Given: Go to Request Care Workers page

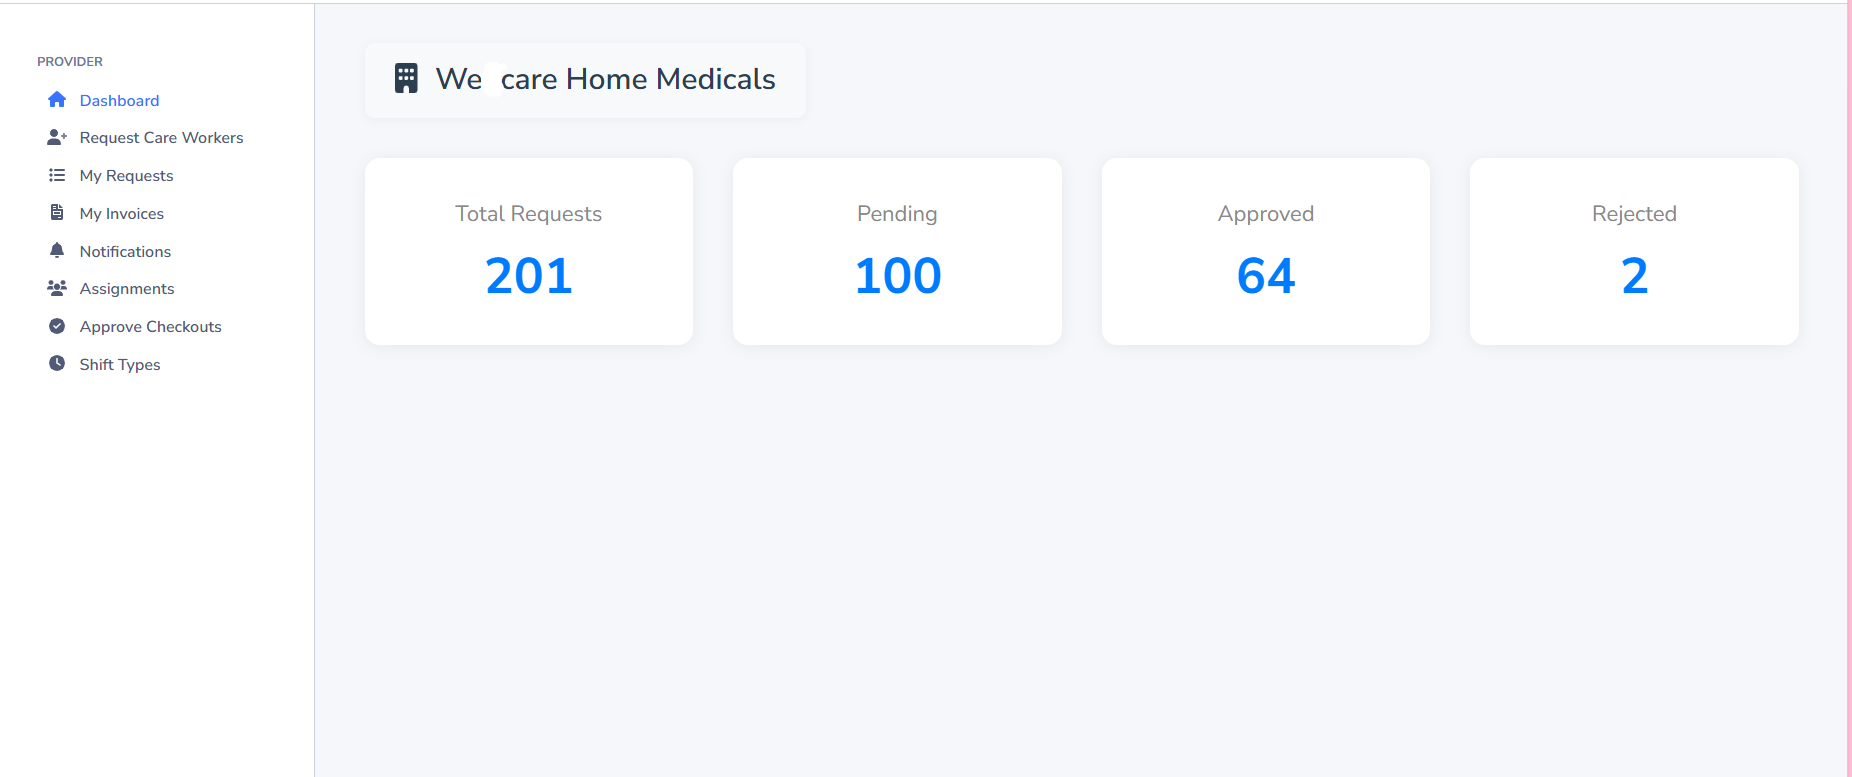Looking at the screenshot, I should (161, 138).
